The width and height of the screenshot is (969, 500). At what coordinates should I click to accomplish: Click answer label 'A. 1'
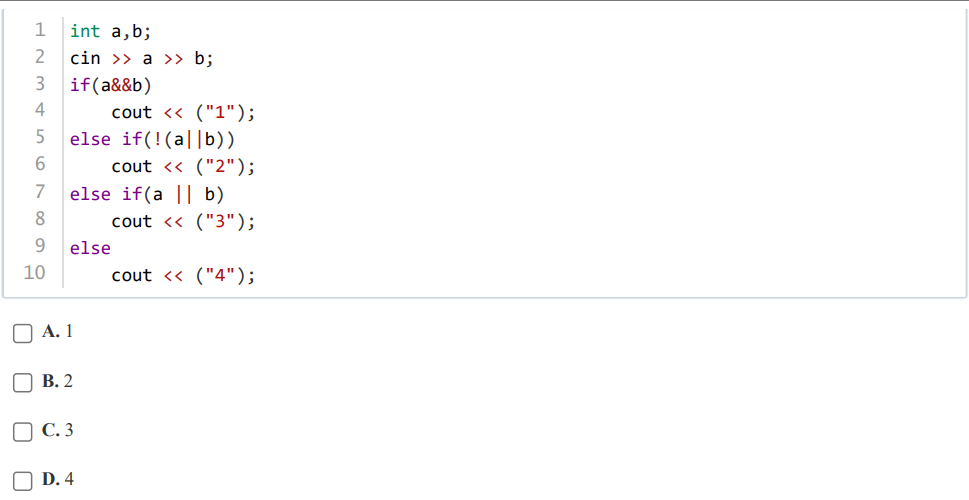pyautogui.click(x=57, y=332)
